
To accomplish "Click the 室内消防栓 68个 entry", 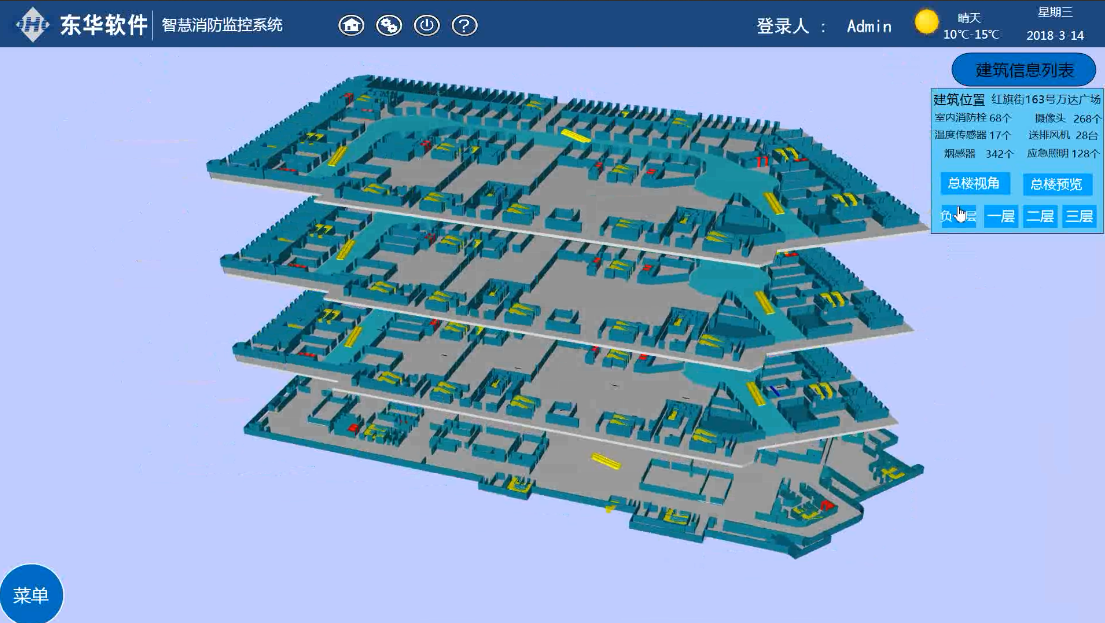I will click(x=973, y=118).
